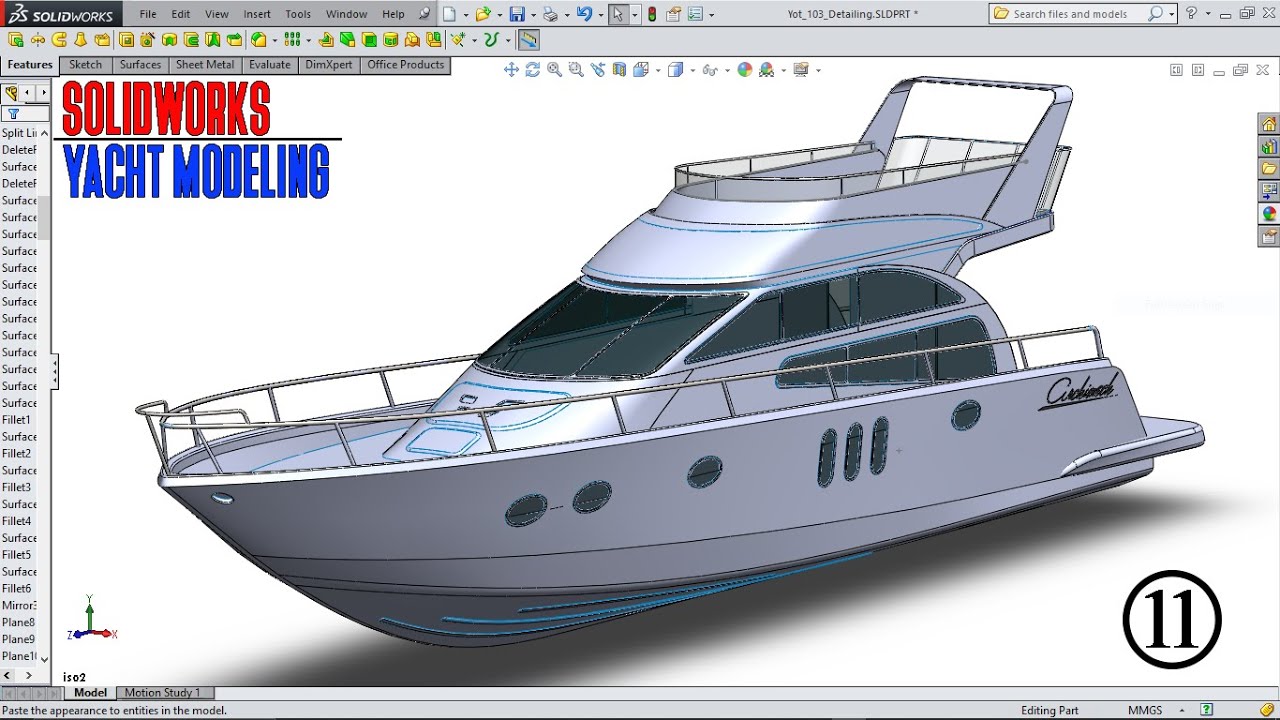1280x720 pixels.
Task: Select the Model tab at bottom
Action: click(x=90, y=692)
